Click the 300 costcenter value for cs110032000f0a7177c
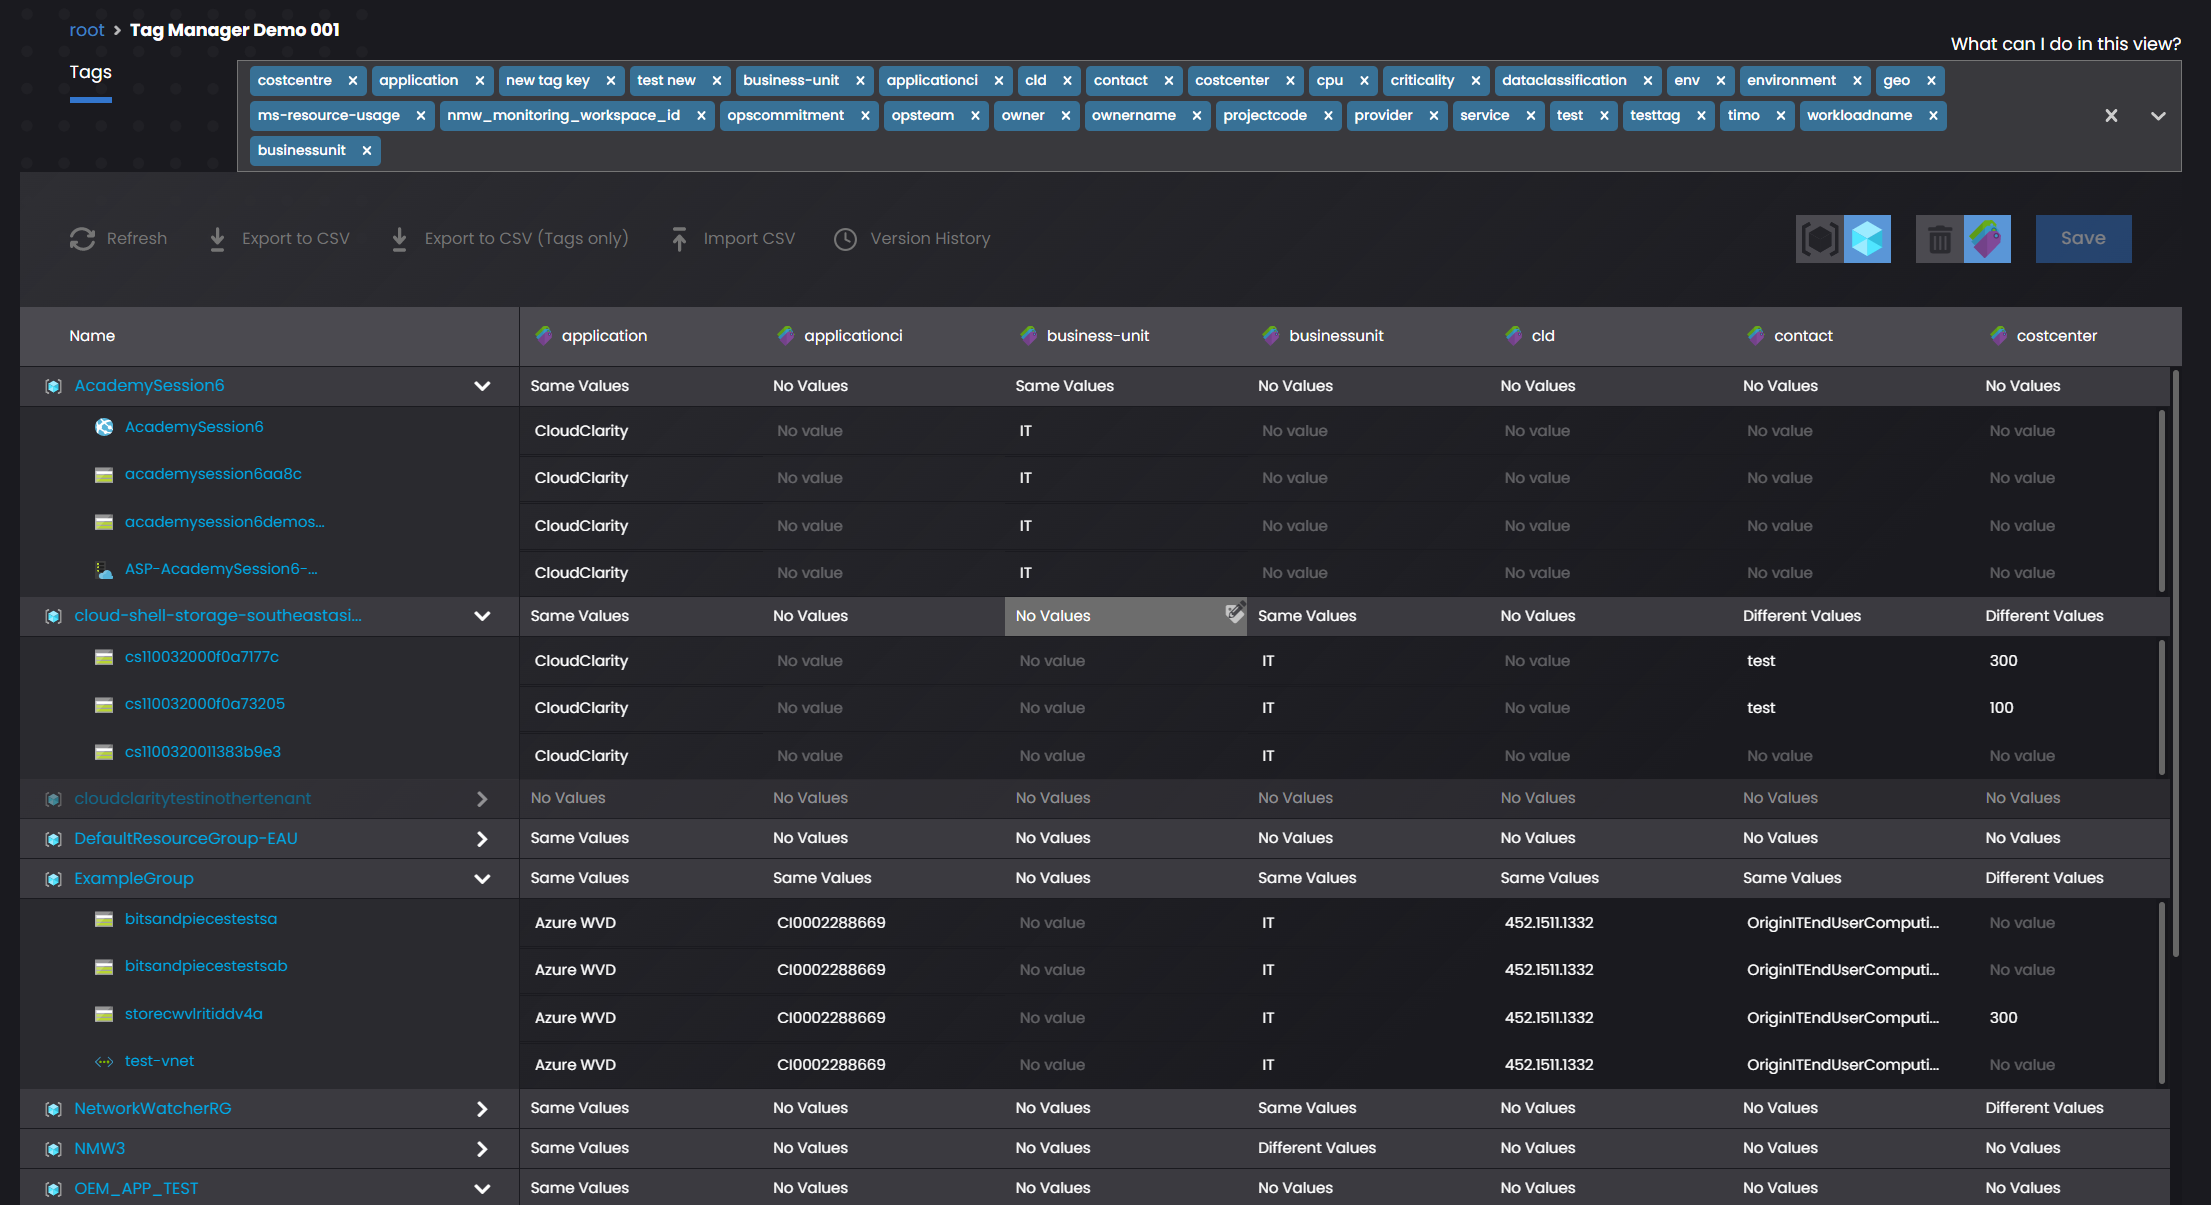Image resolution: width=2211 pixels, height=1205 pixels. tap(2003, 661)
